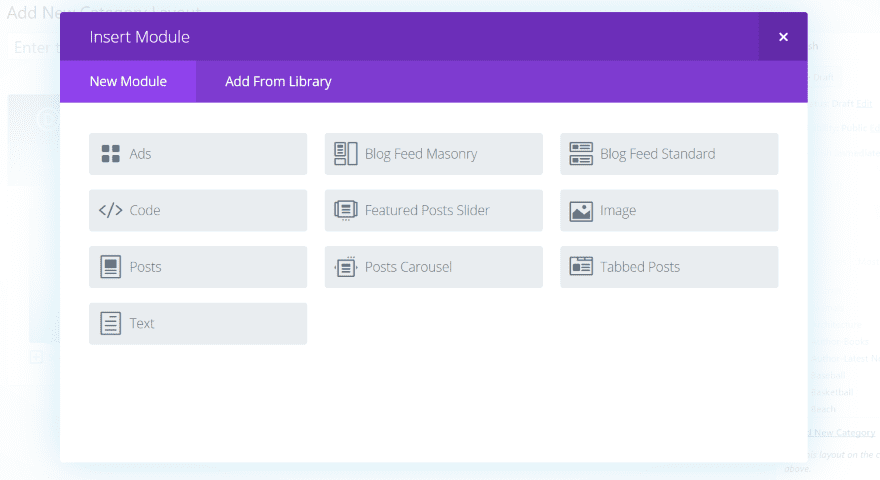Click the 'Posts Carousel' text label

[408, 267]
